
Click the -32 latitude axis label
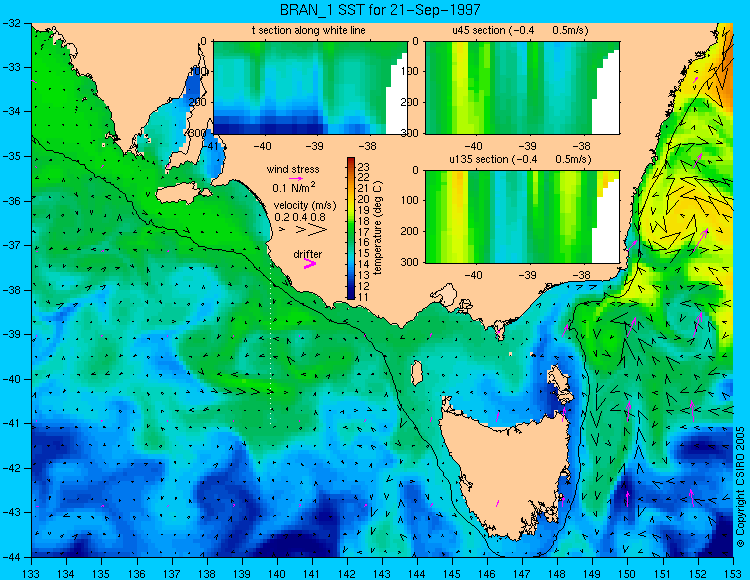click(x=12, y=23)
